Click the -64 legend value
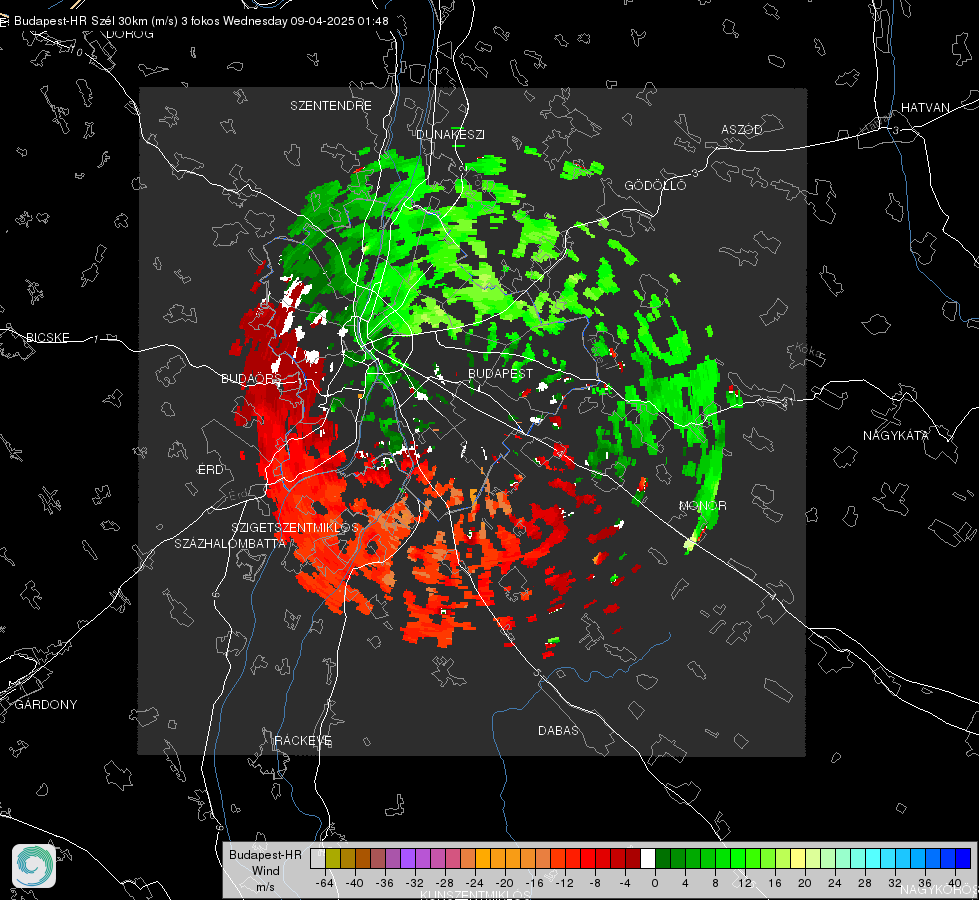979x900 pixels. (x=325, y=883)
